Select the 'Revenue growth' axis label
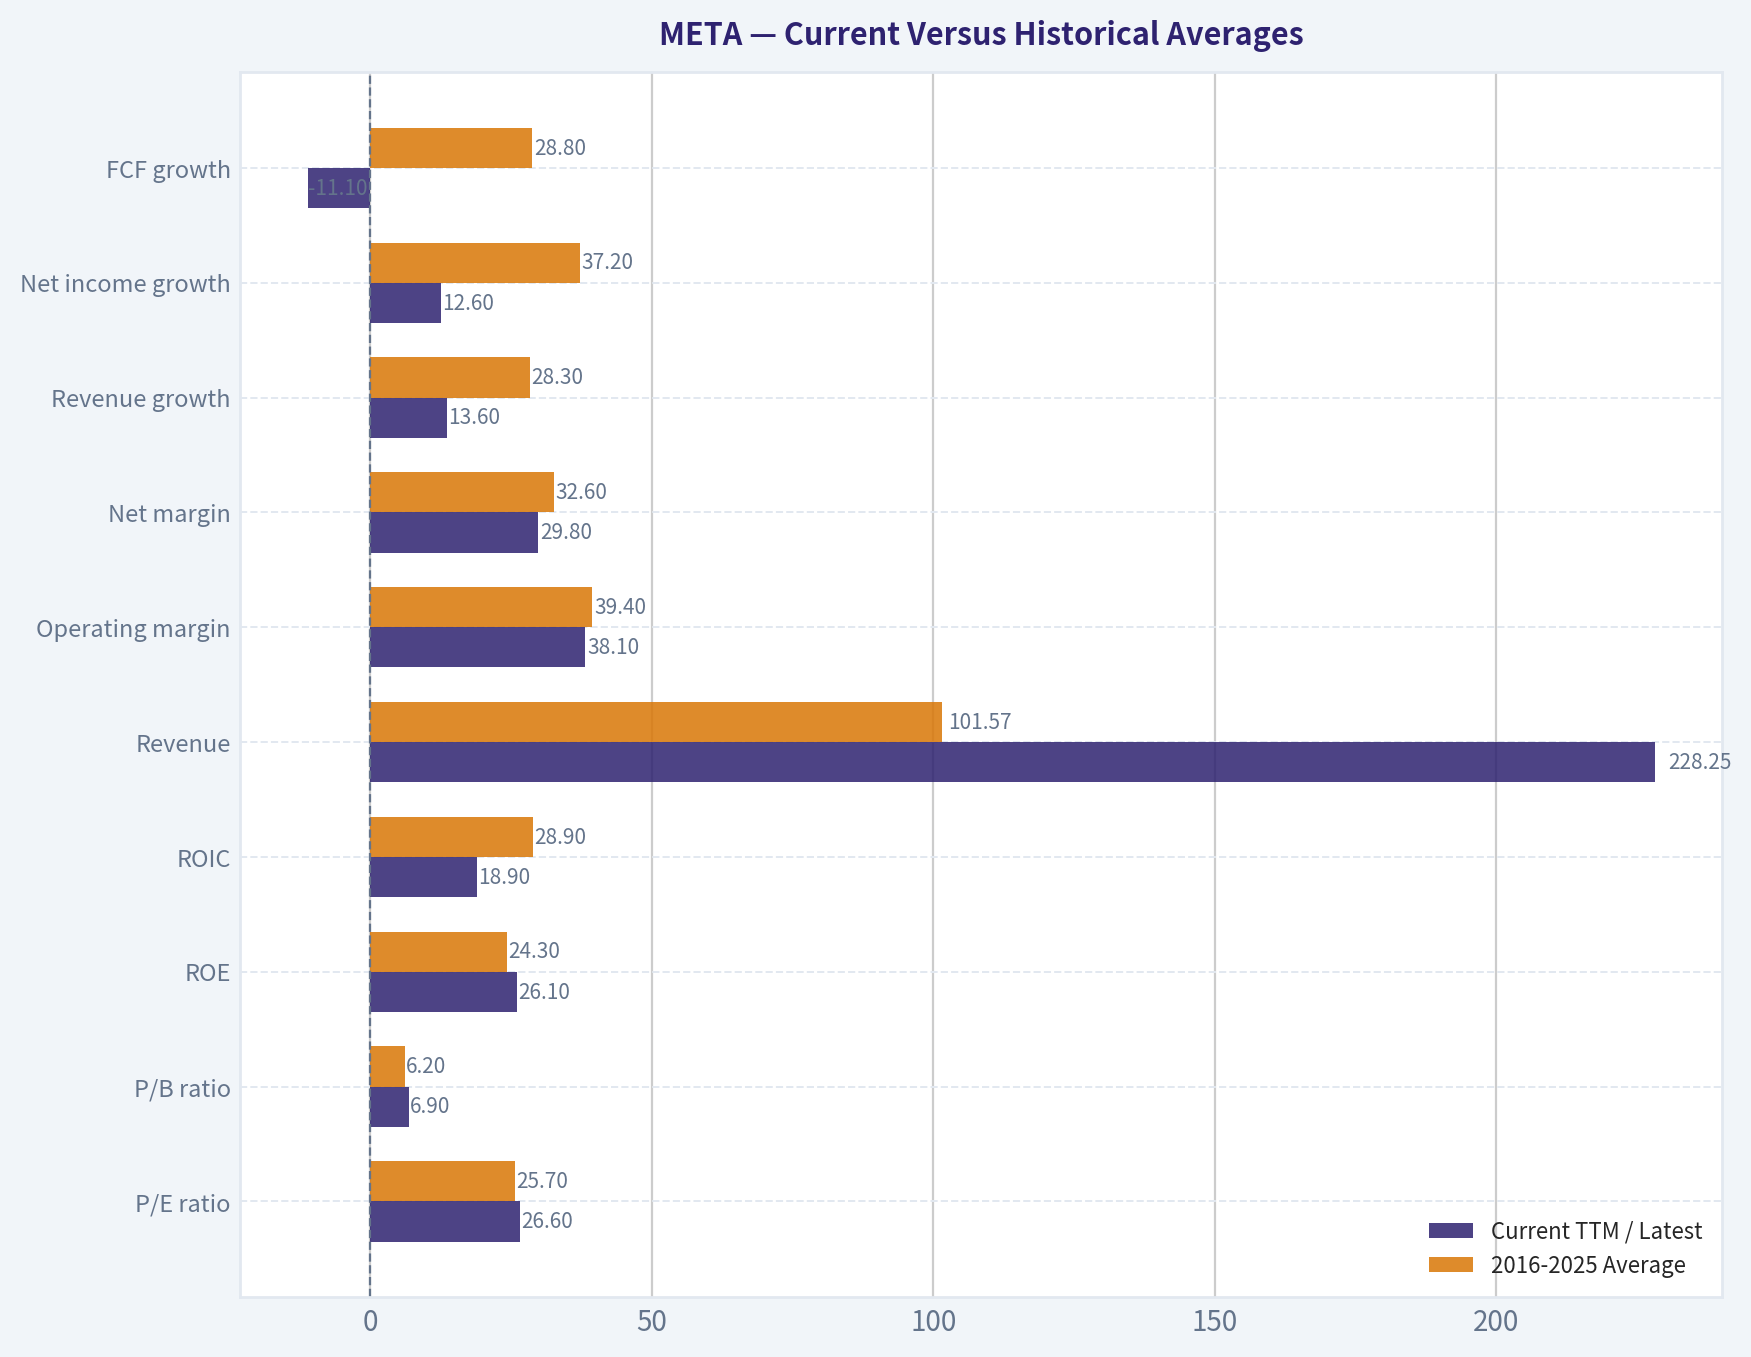The height and width of the screenshot is (1357, 1751). (141, 399)
